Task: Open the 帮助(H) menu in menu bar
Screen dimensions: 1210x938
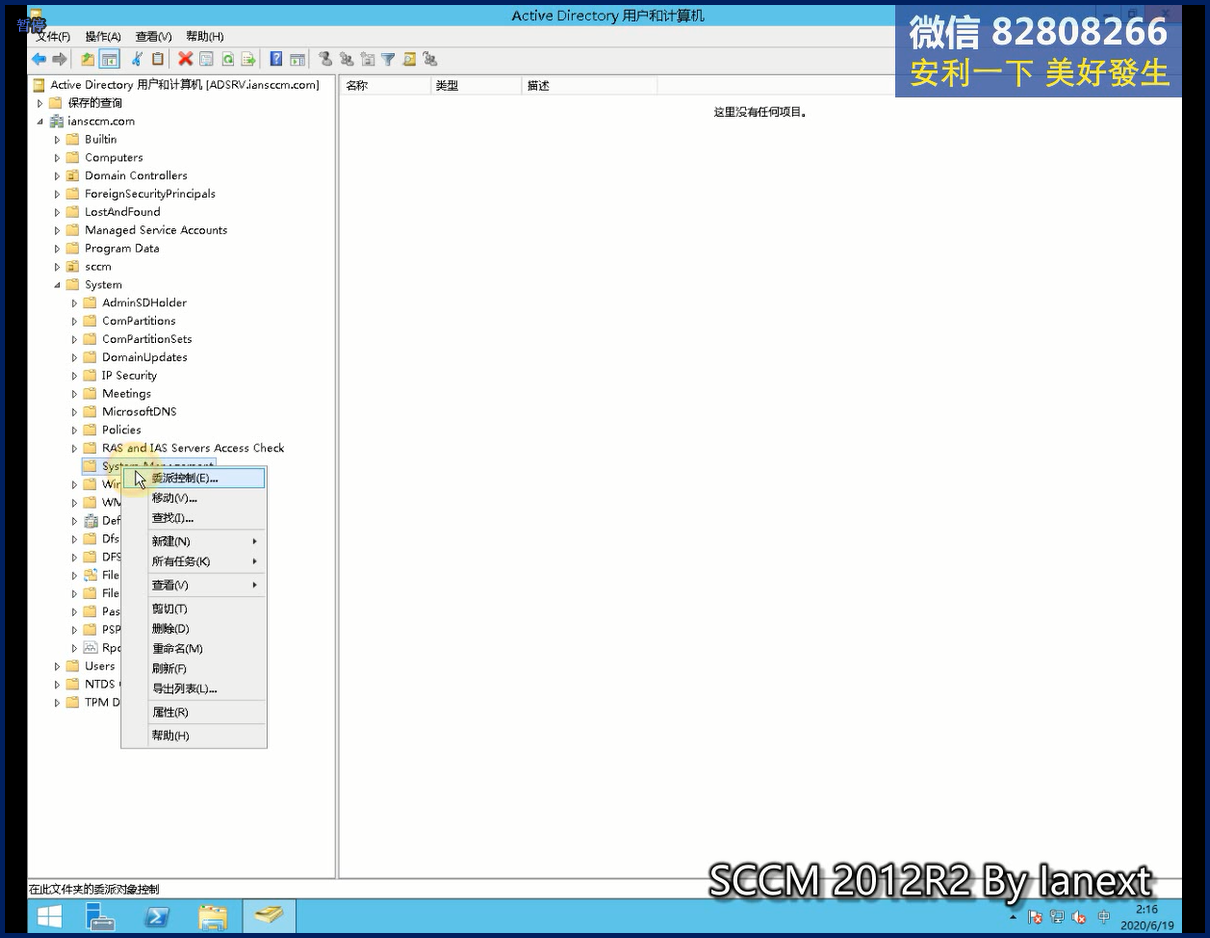Action: (x=205, y=36)
